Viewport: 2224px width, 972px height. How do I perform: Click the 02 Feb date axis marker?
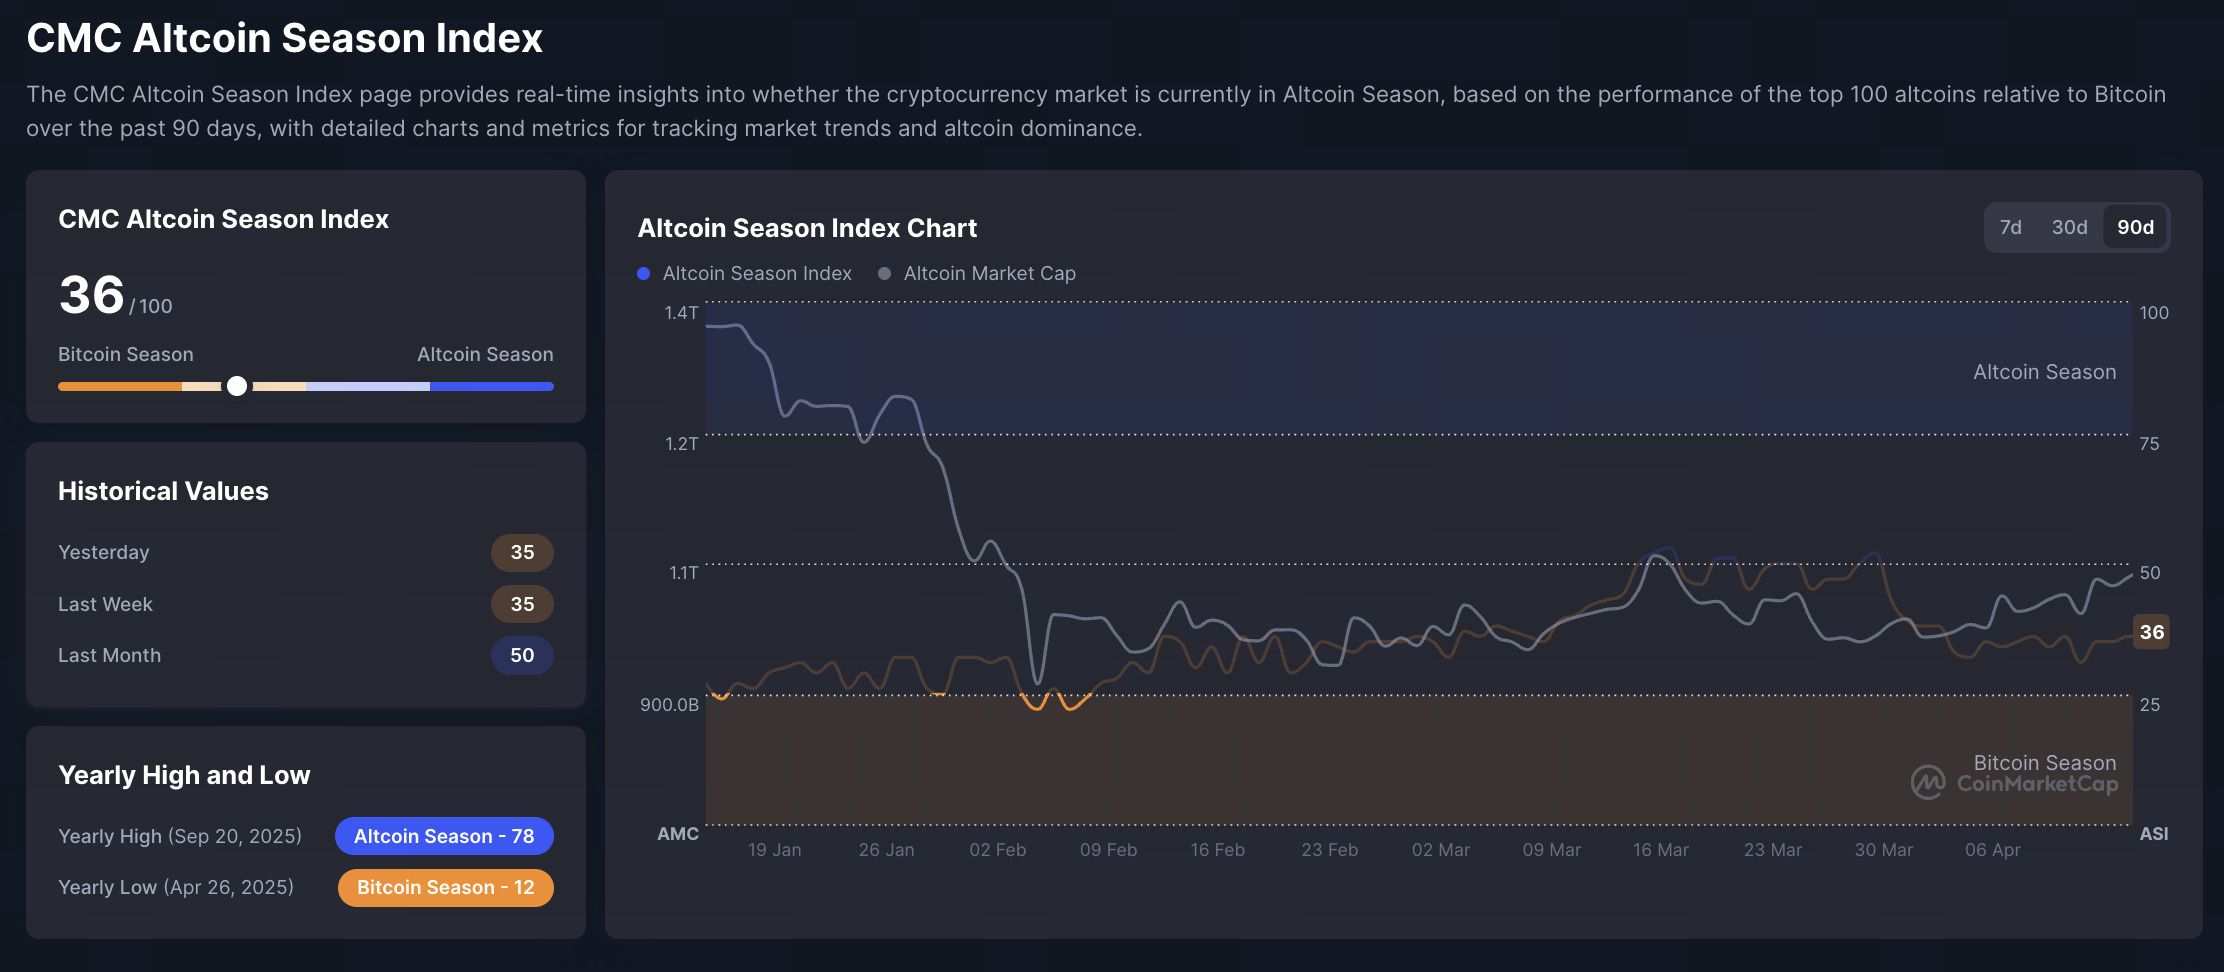997,850
